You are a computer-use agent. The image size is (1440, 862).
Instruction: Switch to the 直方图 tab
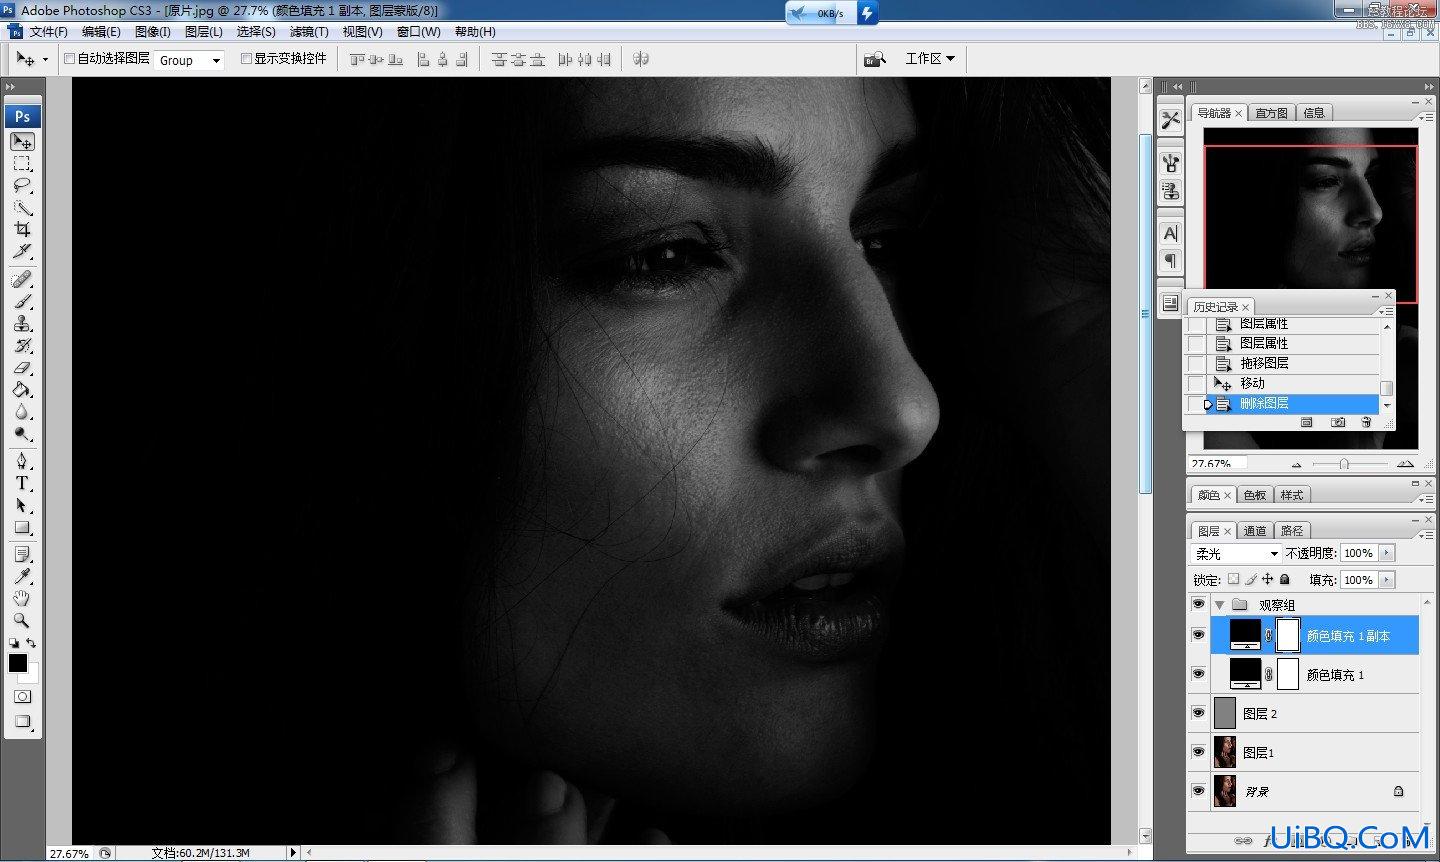pyautogui.click(x=1272, y=113)
